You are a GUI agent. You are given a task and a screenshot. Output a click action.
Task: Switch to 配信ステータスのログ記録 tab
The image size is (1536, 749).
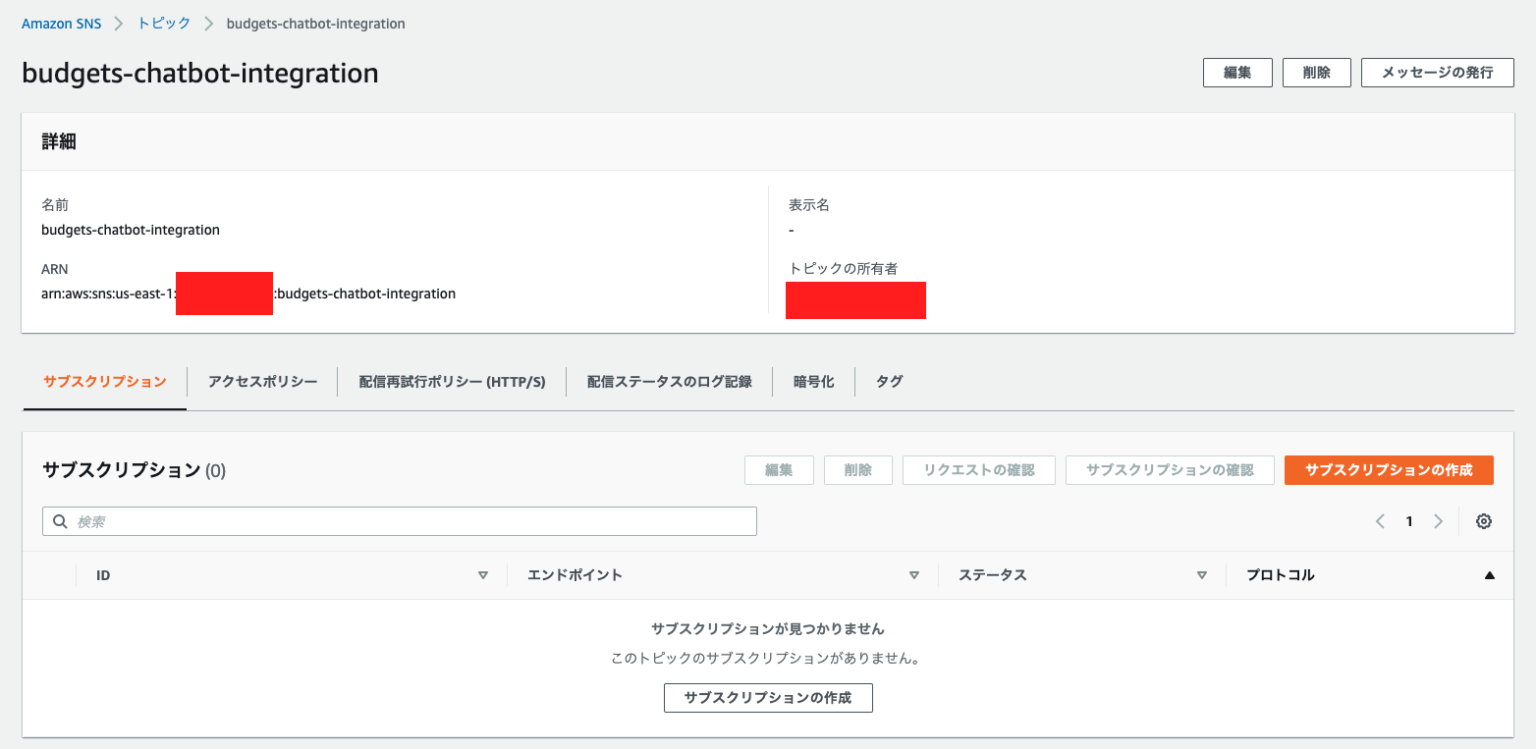[669, 381]
